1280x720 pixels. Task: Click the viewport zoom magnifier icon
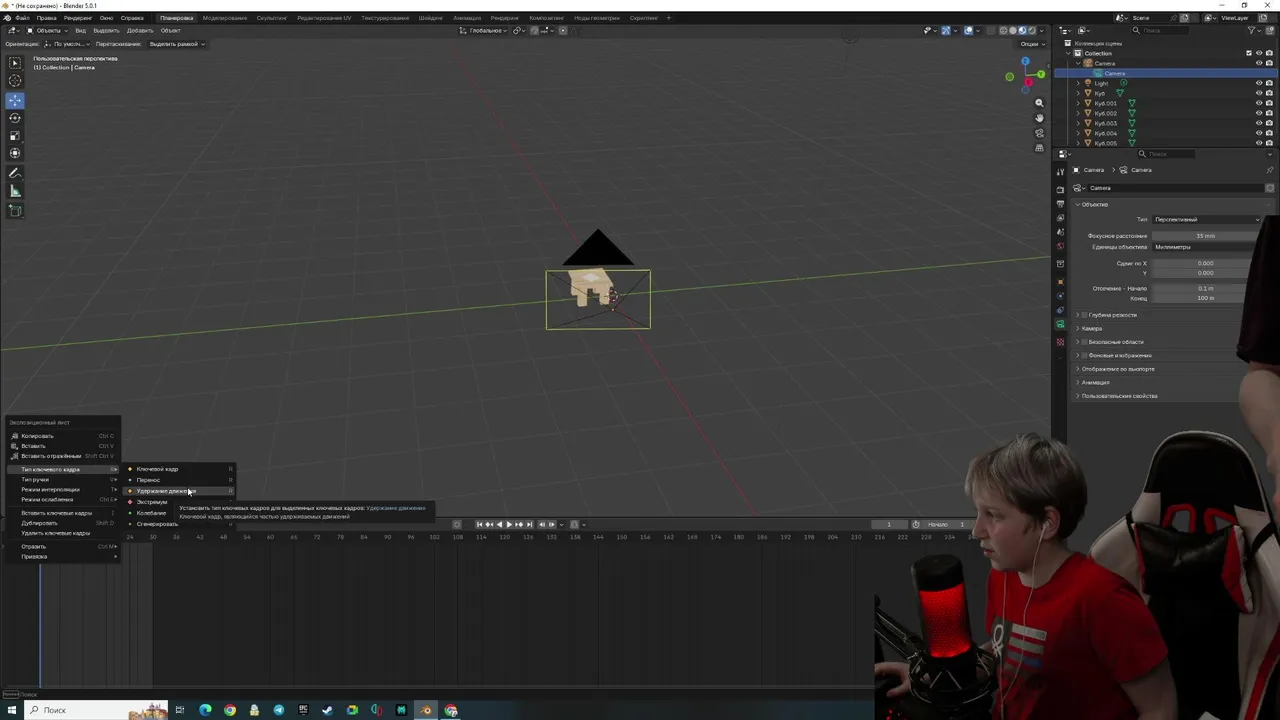[1039, 103]
